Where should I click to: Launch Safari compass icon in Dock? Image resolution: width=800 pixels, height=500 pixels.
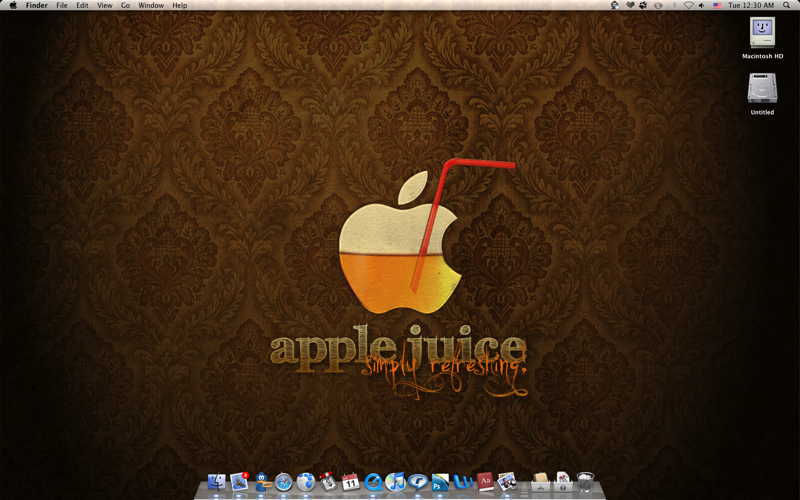click(284, 482)
